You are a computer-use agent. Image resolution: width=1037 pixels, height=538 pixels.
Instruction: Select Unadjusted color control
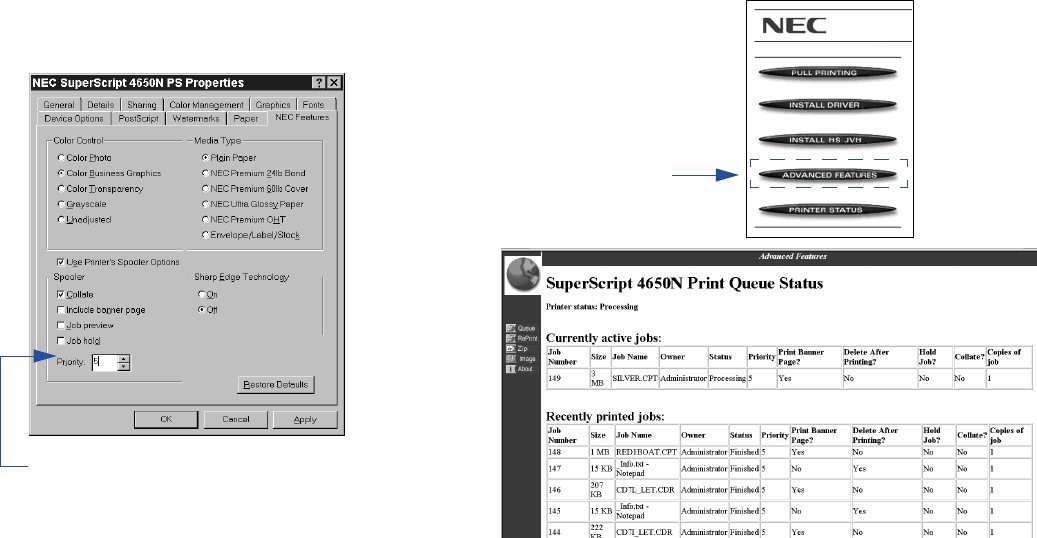pos(61,220)
